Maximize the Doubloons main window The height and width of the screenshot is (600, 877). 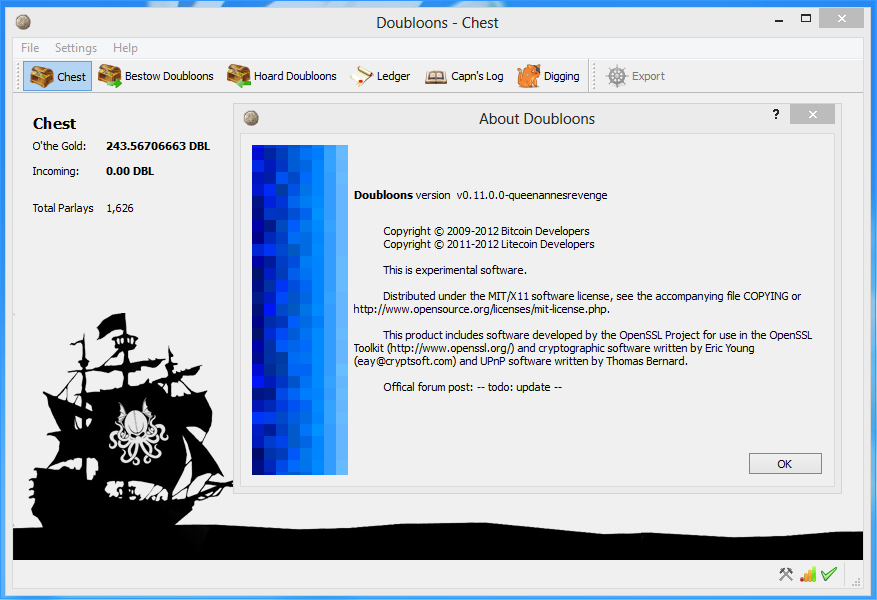806,18
